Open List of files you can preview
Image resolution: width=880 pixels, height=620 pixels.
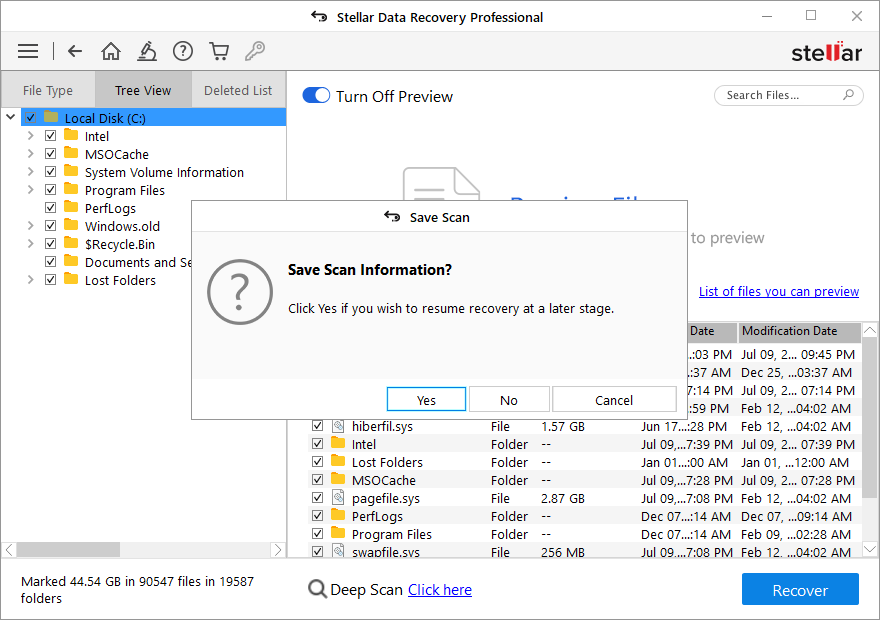778,291
